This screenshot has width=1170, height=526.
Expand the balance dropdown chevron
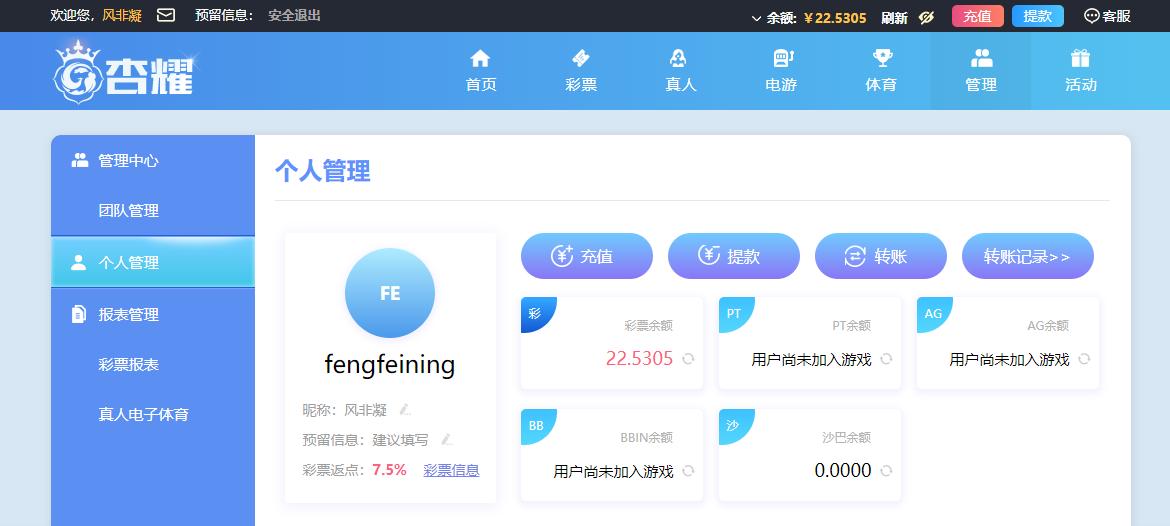pos(756,18)
